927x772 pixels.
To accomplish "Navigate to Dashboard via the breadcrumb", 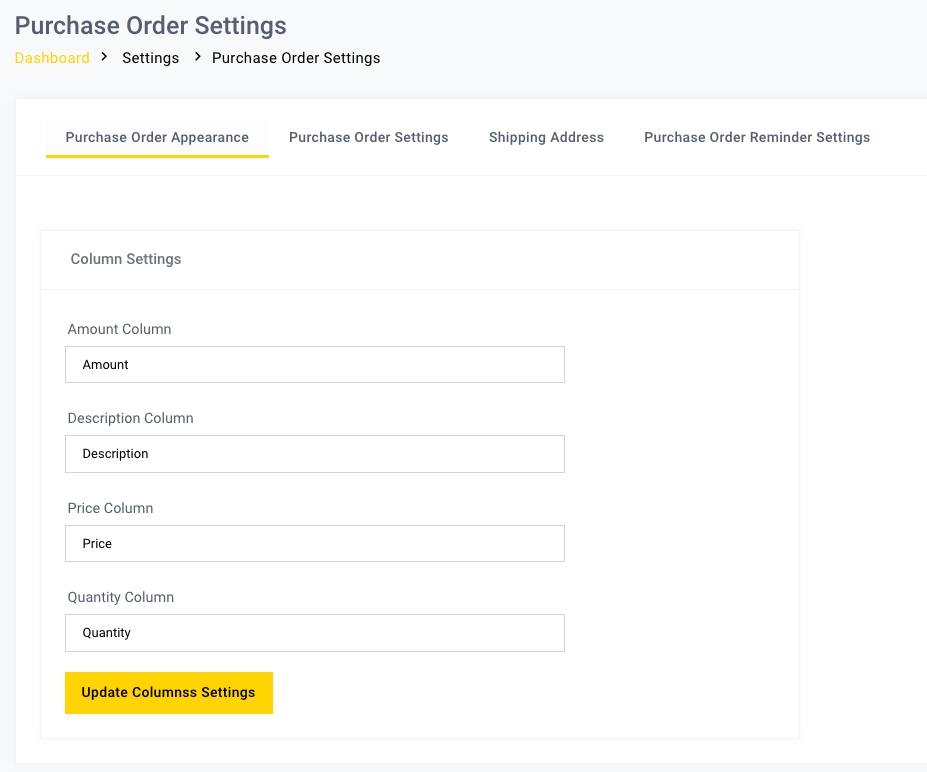I will 52,58.
